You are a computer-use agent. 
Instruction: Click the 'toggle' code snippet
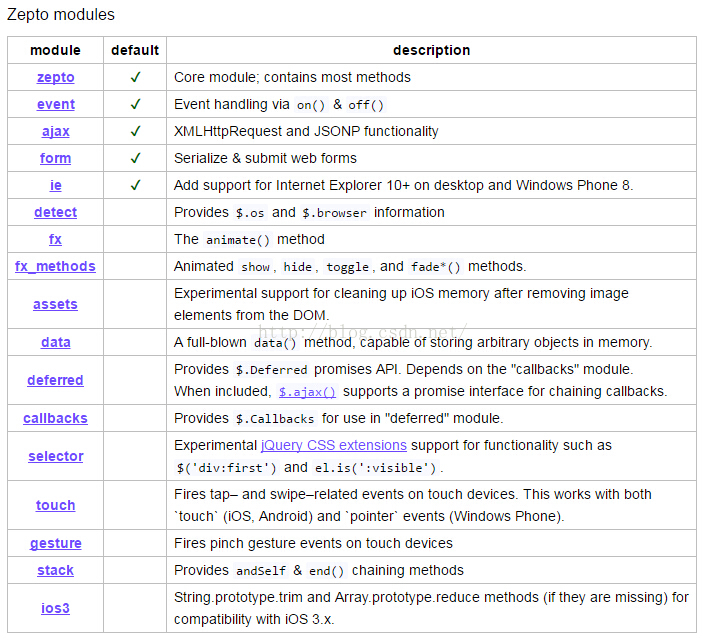pos(348,267)
